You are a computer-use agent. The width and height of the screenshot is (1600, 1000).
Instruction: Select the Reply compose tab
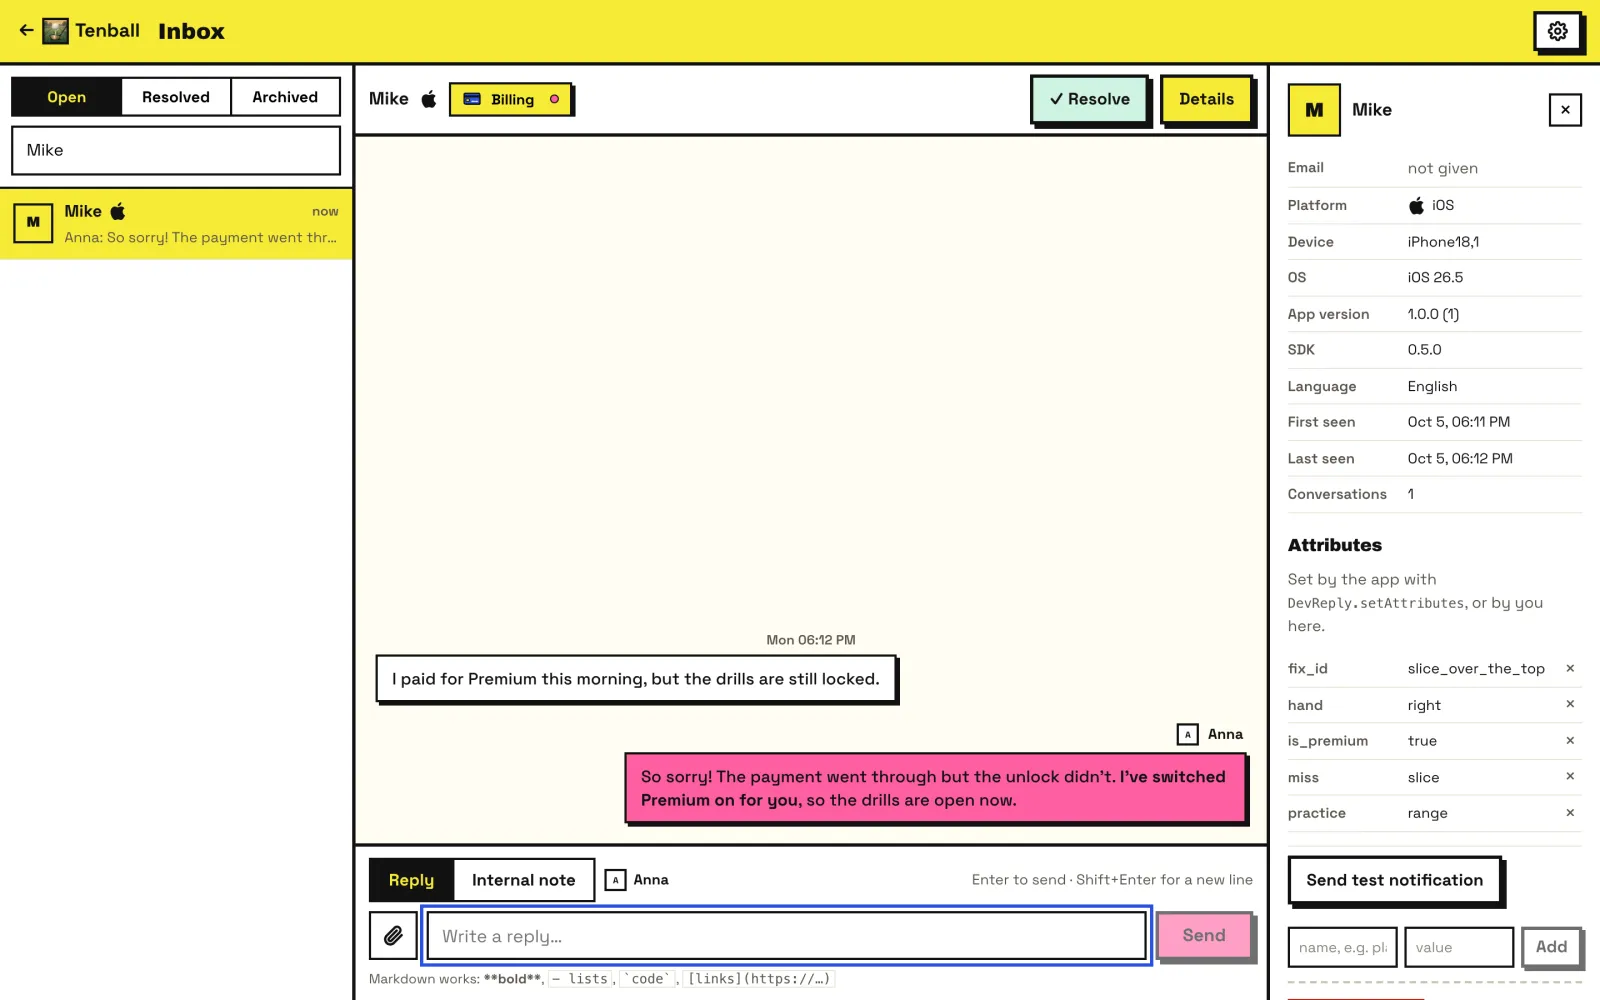(411, 880)
